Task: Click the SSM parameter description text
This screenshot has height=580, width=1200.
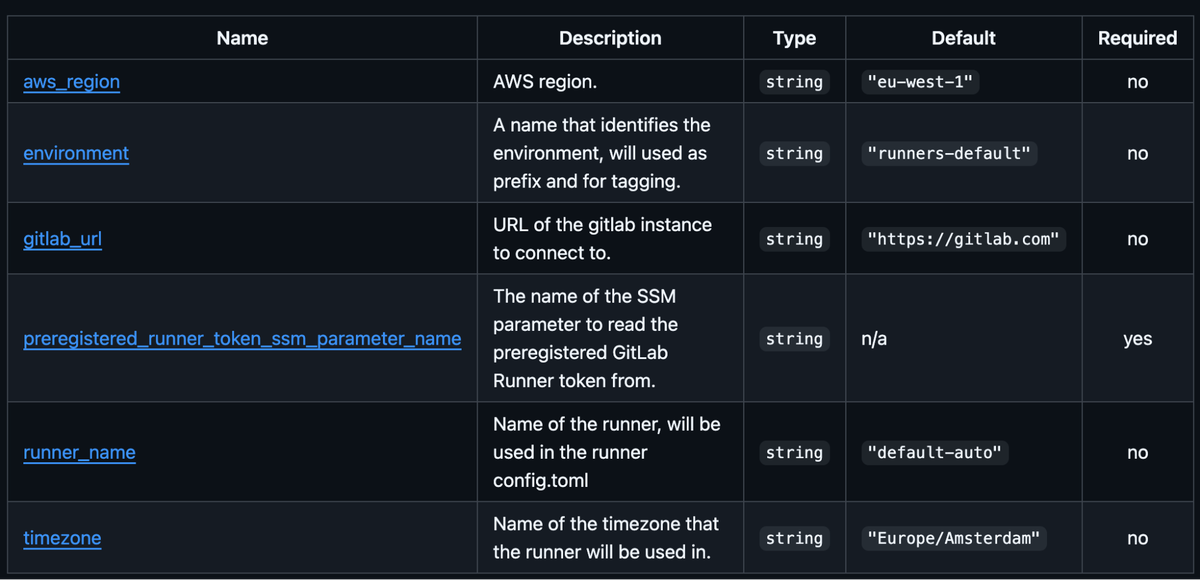Action: point(586,339)
